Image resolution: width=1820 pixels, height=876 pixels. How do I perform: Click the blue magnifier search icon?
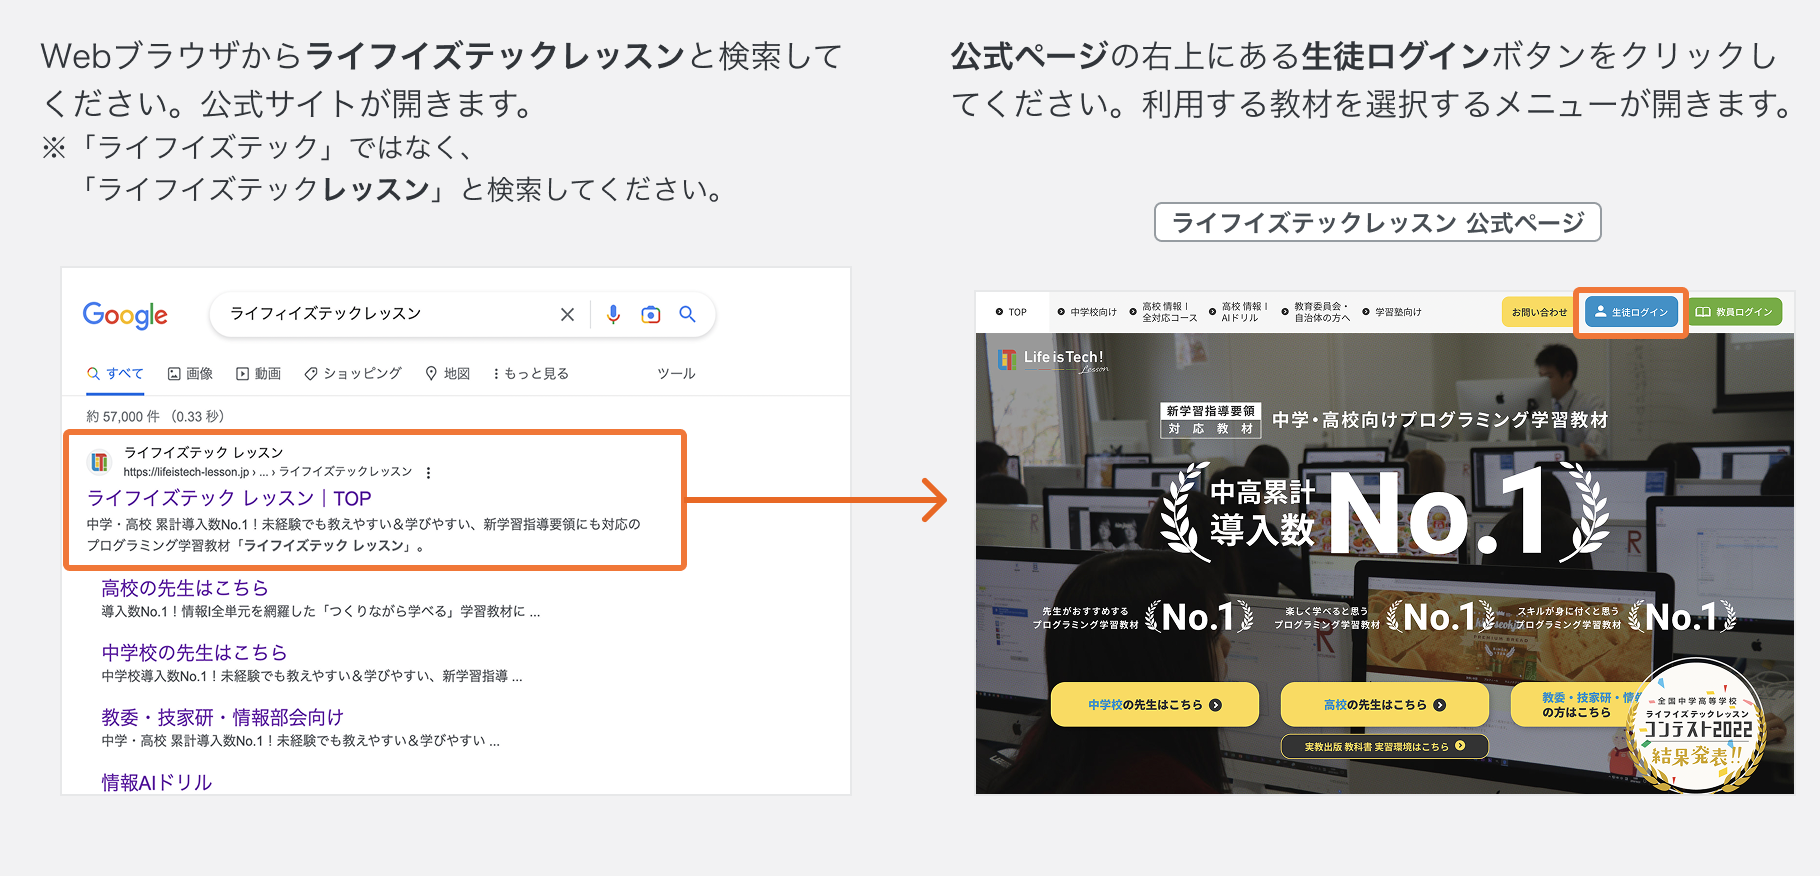687,314
